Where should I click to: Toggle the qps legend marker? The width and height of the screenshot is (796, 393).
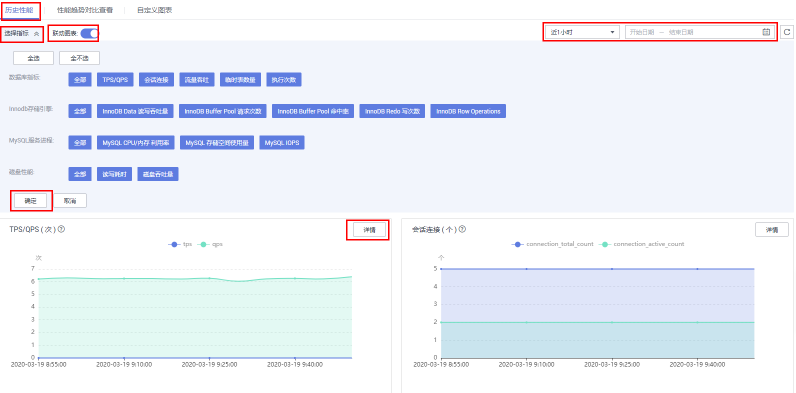pos(204,244)
